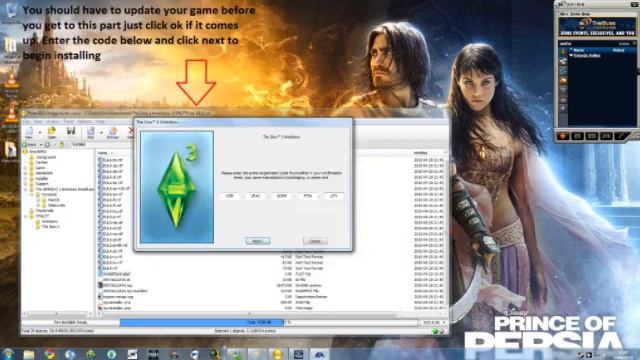Screen dimensions: 640x360
Task: Click the up-folder navigation icon
Action: click(x=61, y=144)
